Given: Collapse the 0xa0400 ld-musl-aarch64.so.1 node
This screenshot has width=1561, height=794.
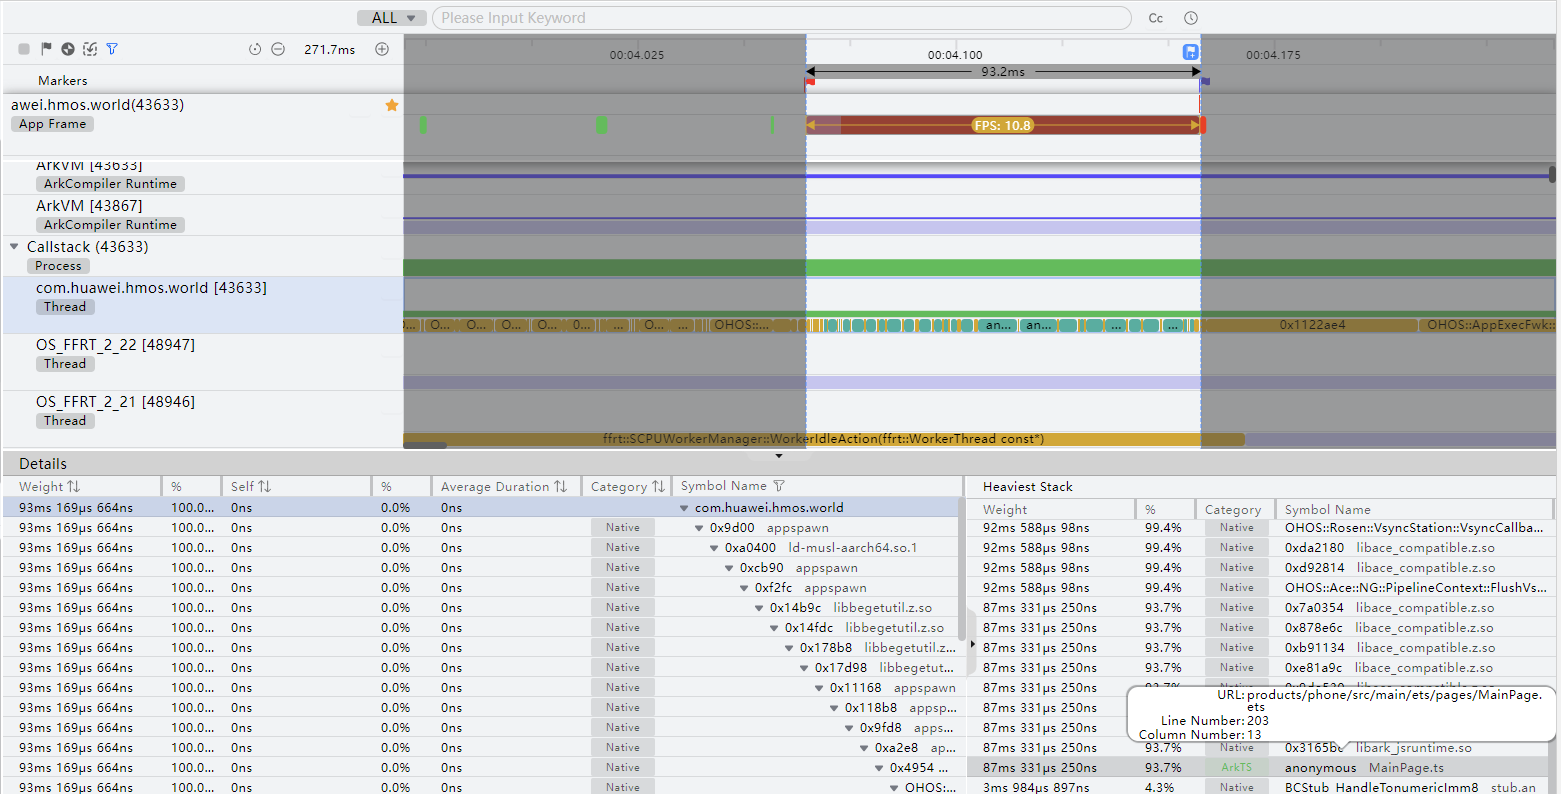Looking at the screenshot, I should 715,548.
